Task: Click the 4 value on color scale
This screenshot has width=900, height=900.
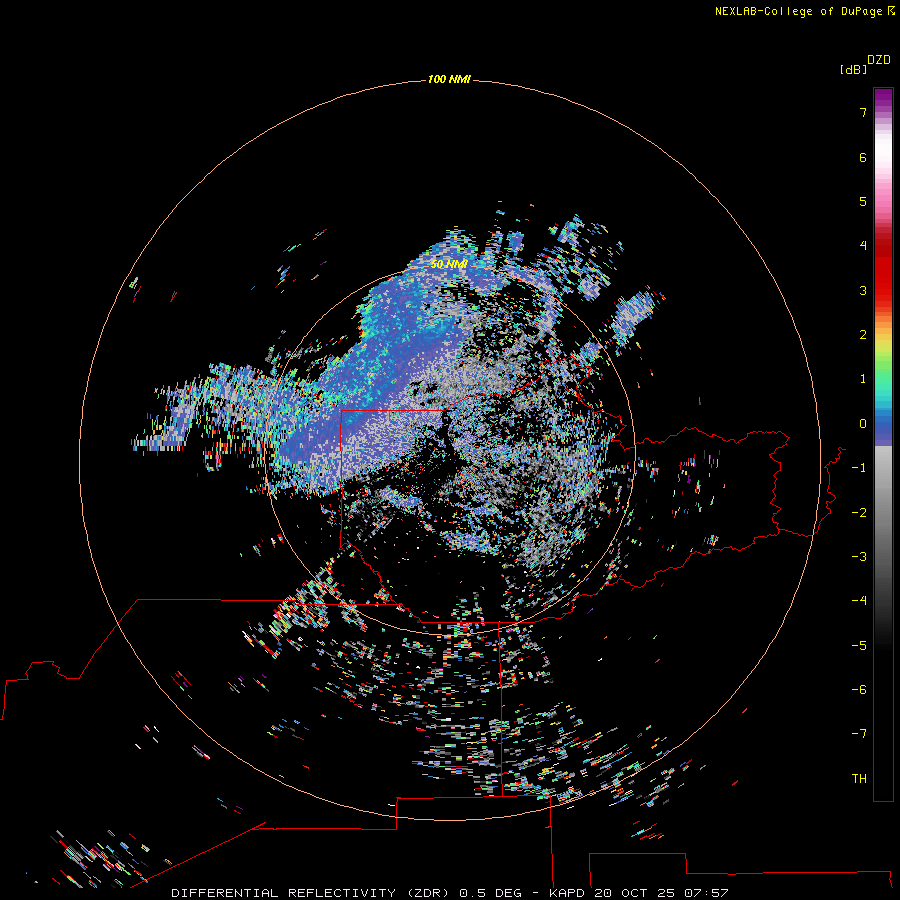Action: pyautogui.click(x=863, y=246)
